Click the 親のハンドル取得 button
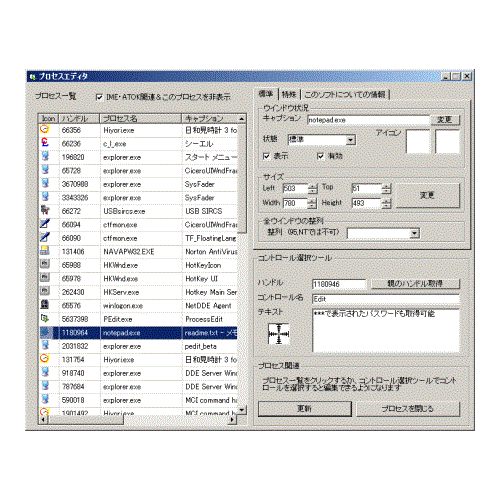Screen dimensions: 500x500 click(415, 284)
